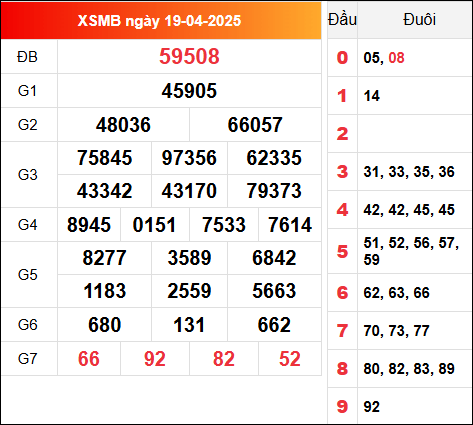Select the ĐB special prize number 59508

point(189,56)
